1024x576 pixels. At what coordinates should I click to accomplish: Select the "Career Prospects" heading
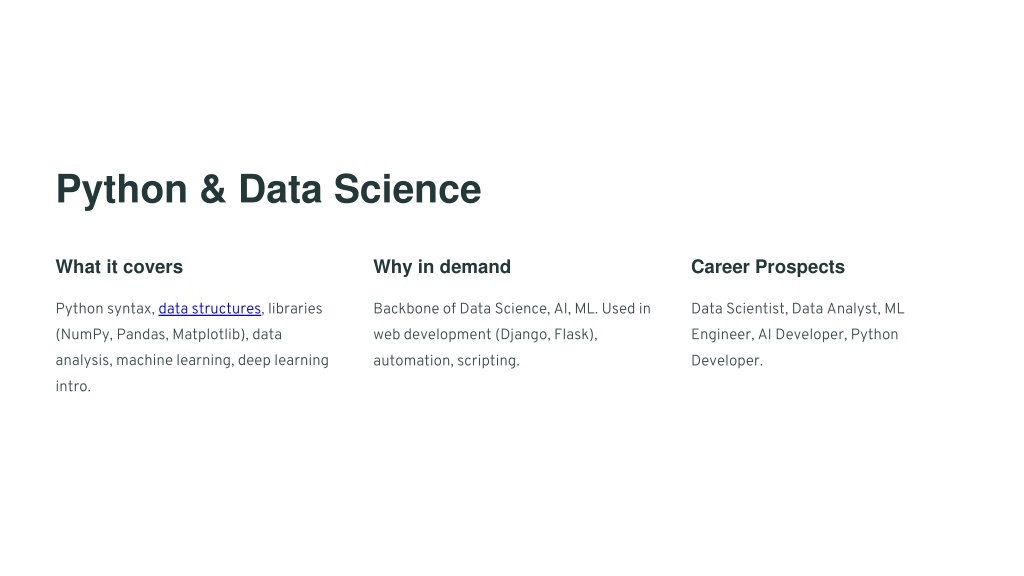[x=768, y=266]
